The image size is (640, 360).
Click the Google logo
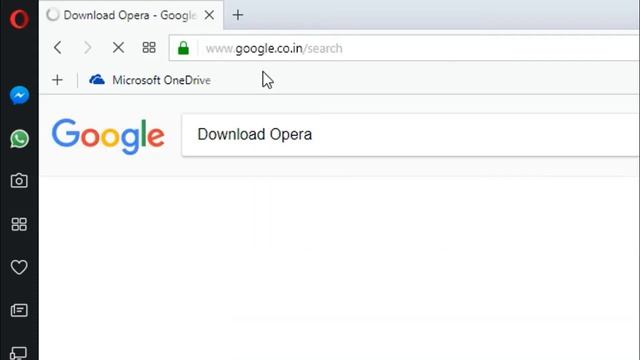point(108,136)
